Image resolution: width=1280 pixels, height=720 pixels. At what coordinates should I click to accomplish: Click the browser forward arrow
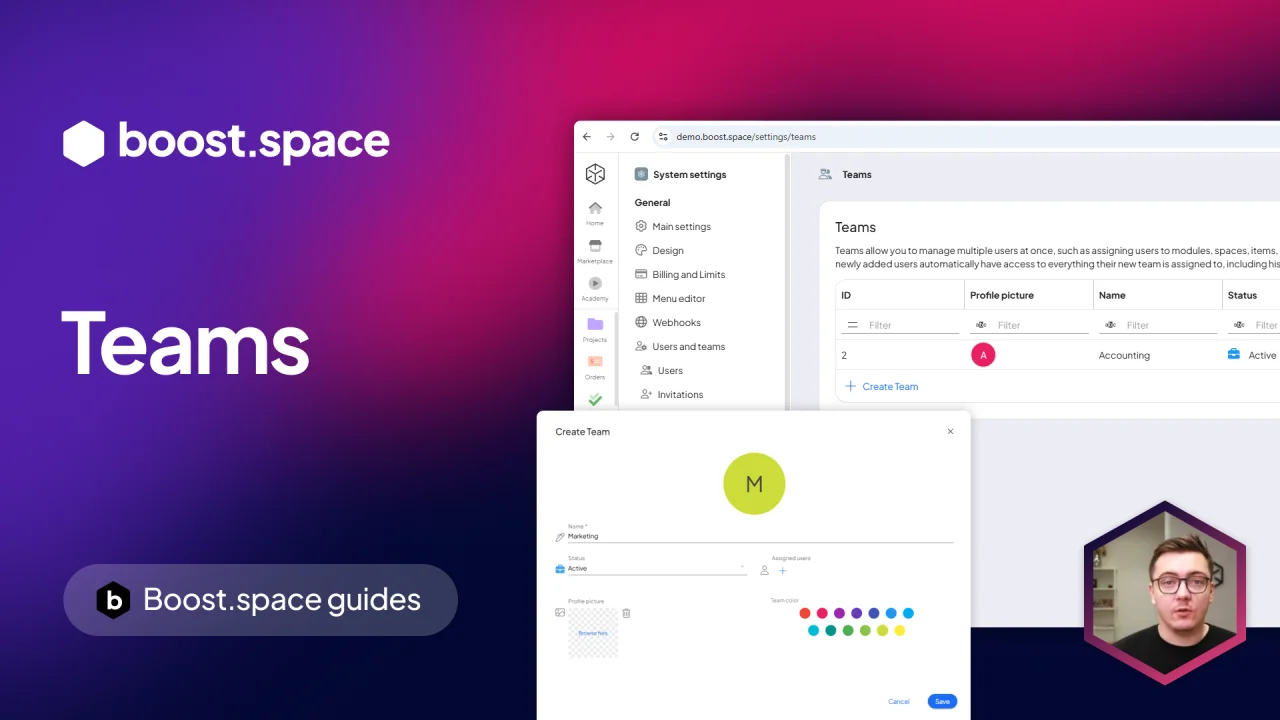point(611,137)
